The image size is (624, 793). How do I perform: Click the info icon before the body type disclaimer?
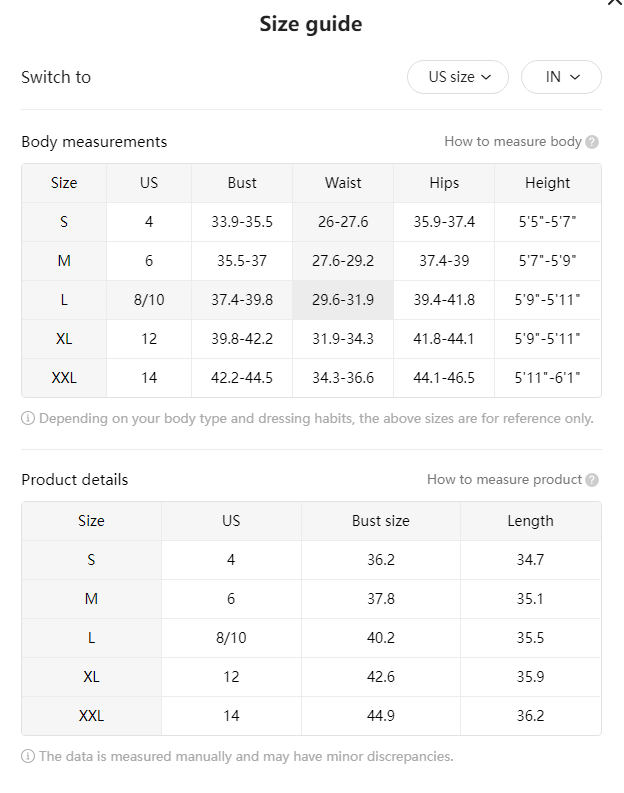[x=28, y=418]
